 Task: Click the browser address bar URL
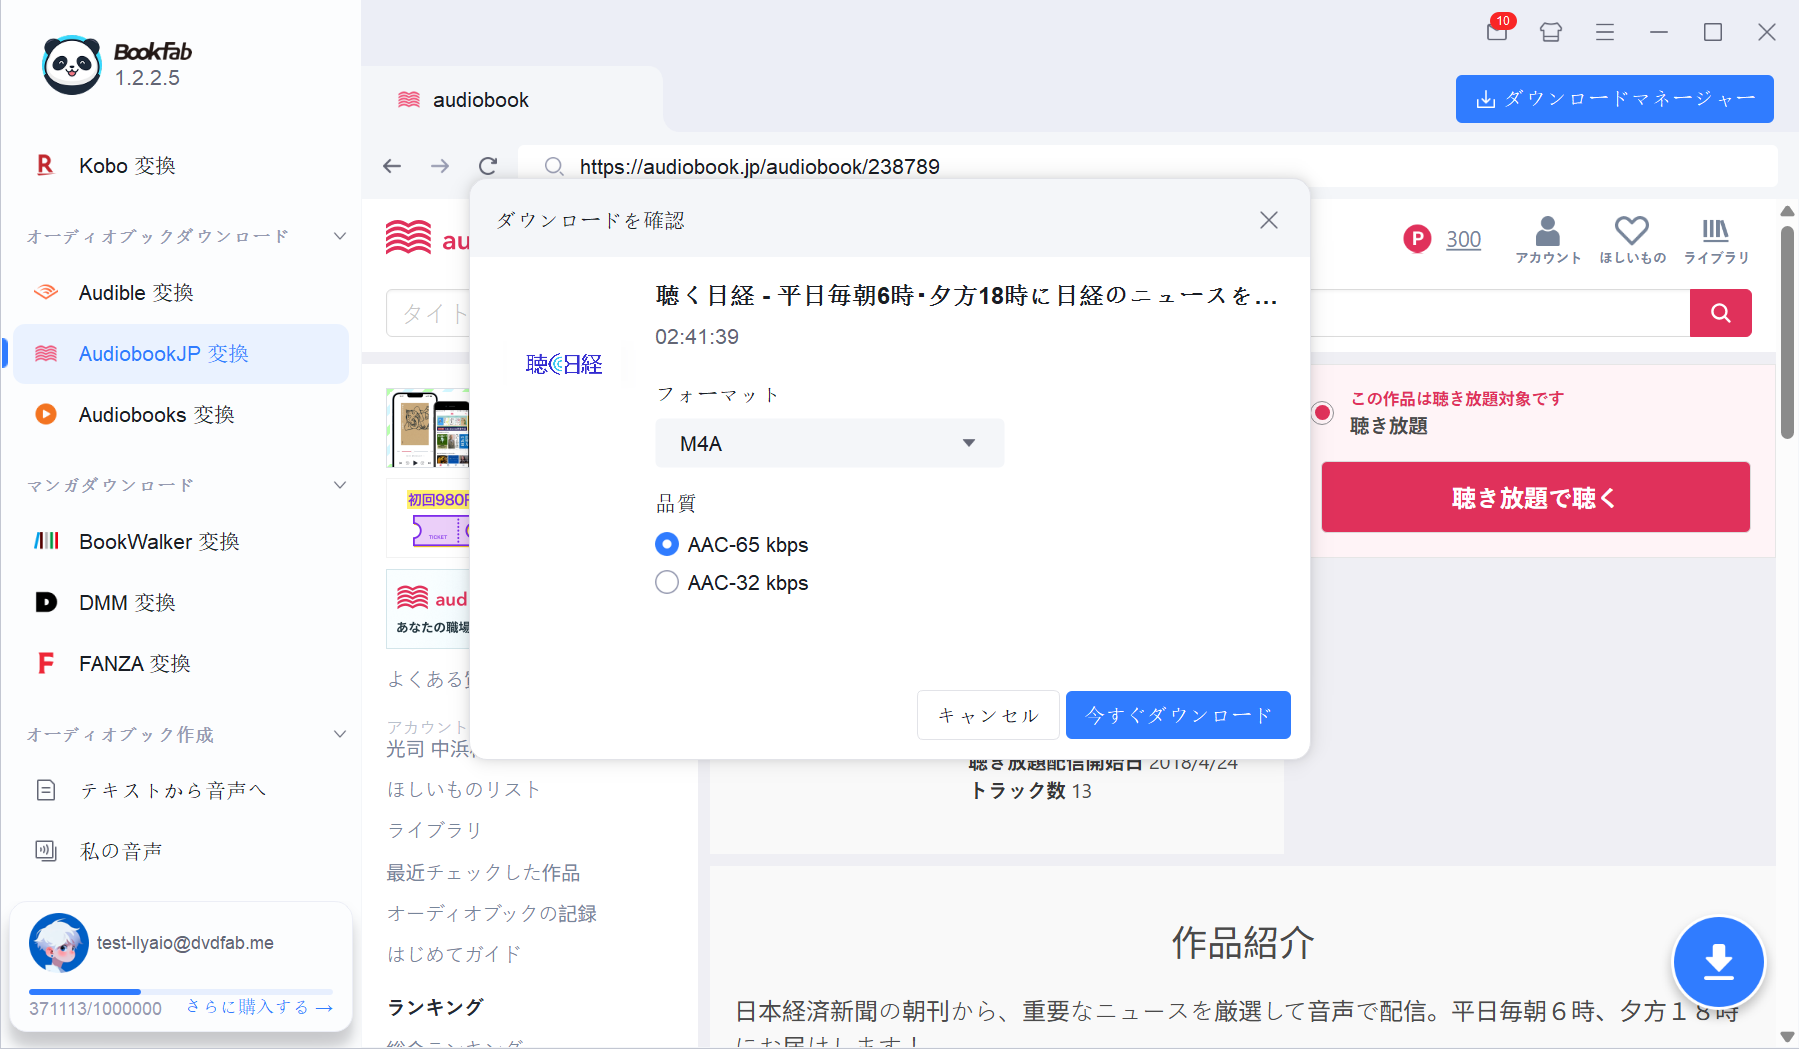760,166
